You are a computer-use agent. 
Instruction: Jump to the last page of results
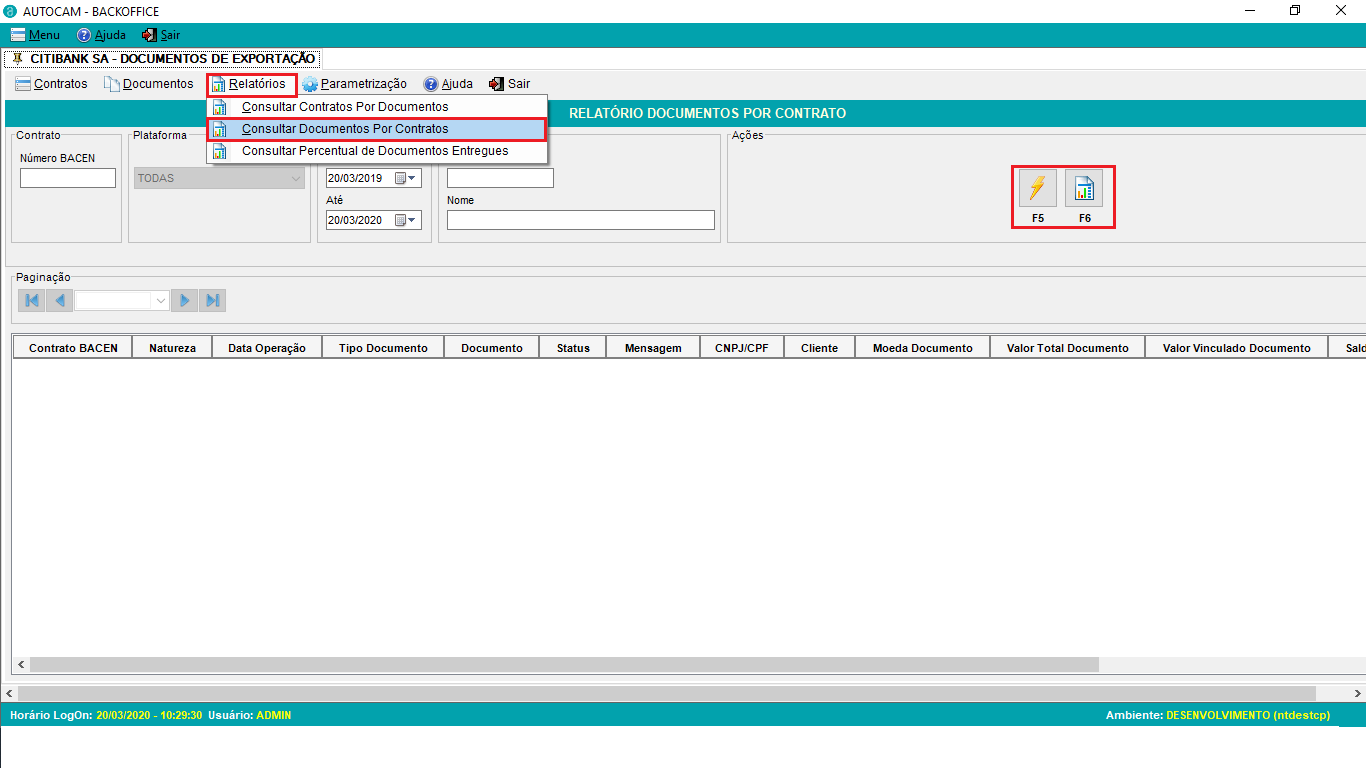pyautogui.click(x=212, y=300)
